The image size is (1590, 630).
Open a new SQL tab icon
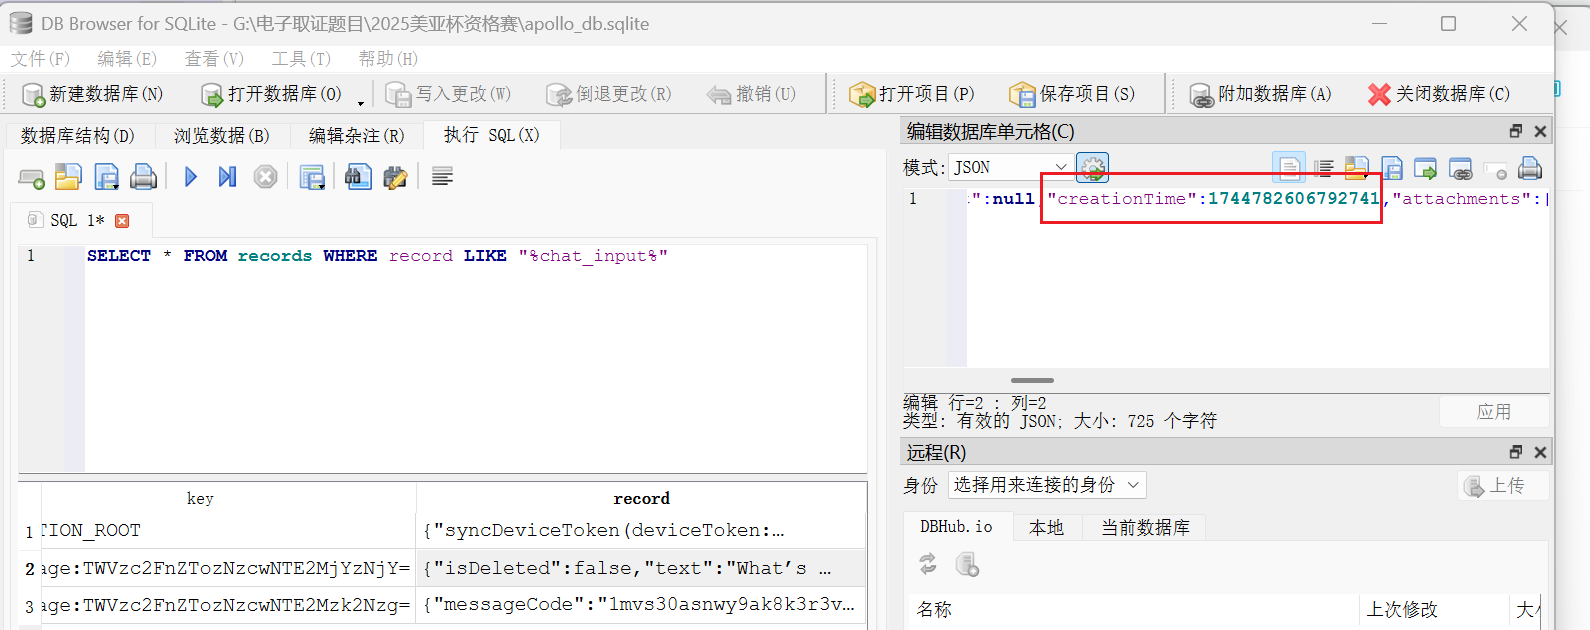click(x=31, y=178)
